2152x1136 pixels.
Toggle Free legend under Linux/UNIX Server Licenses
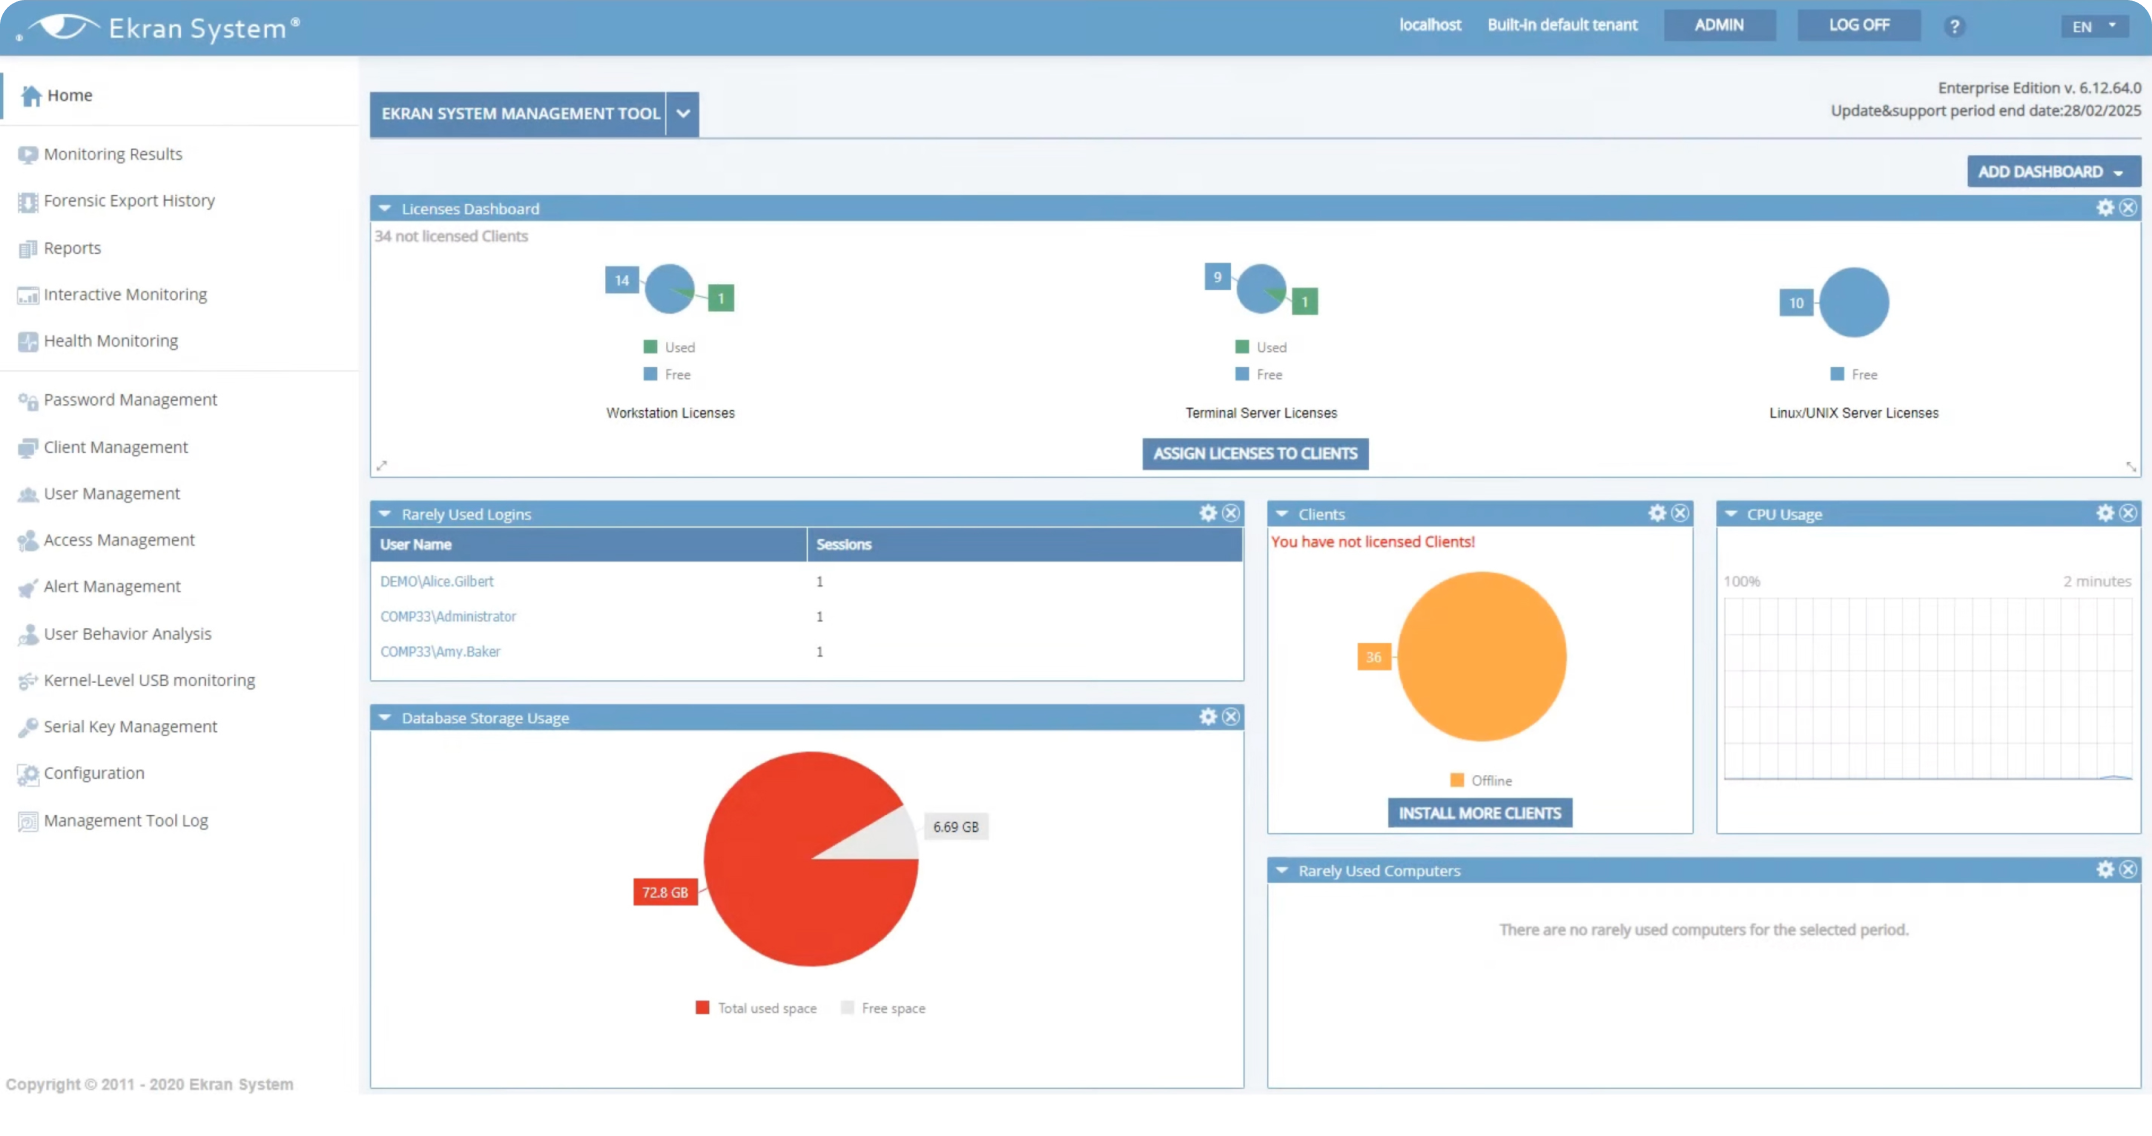click(1854, 374)
